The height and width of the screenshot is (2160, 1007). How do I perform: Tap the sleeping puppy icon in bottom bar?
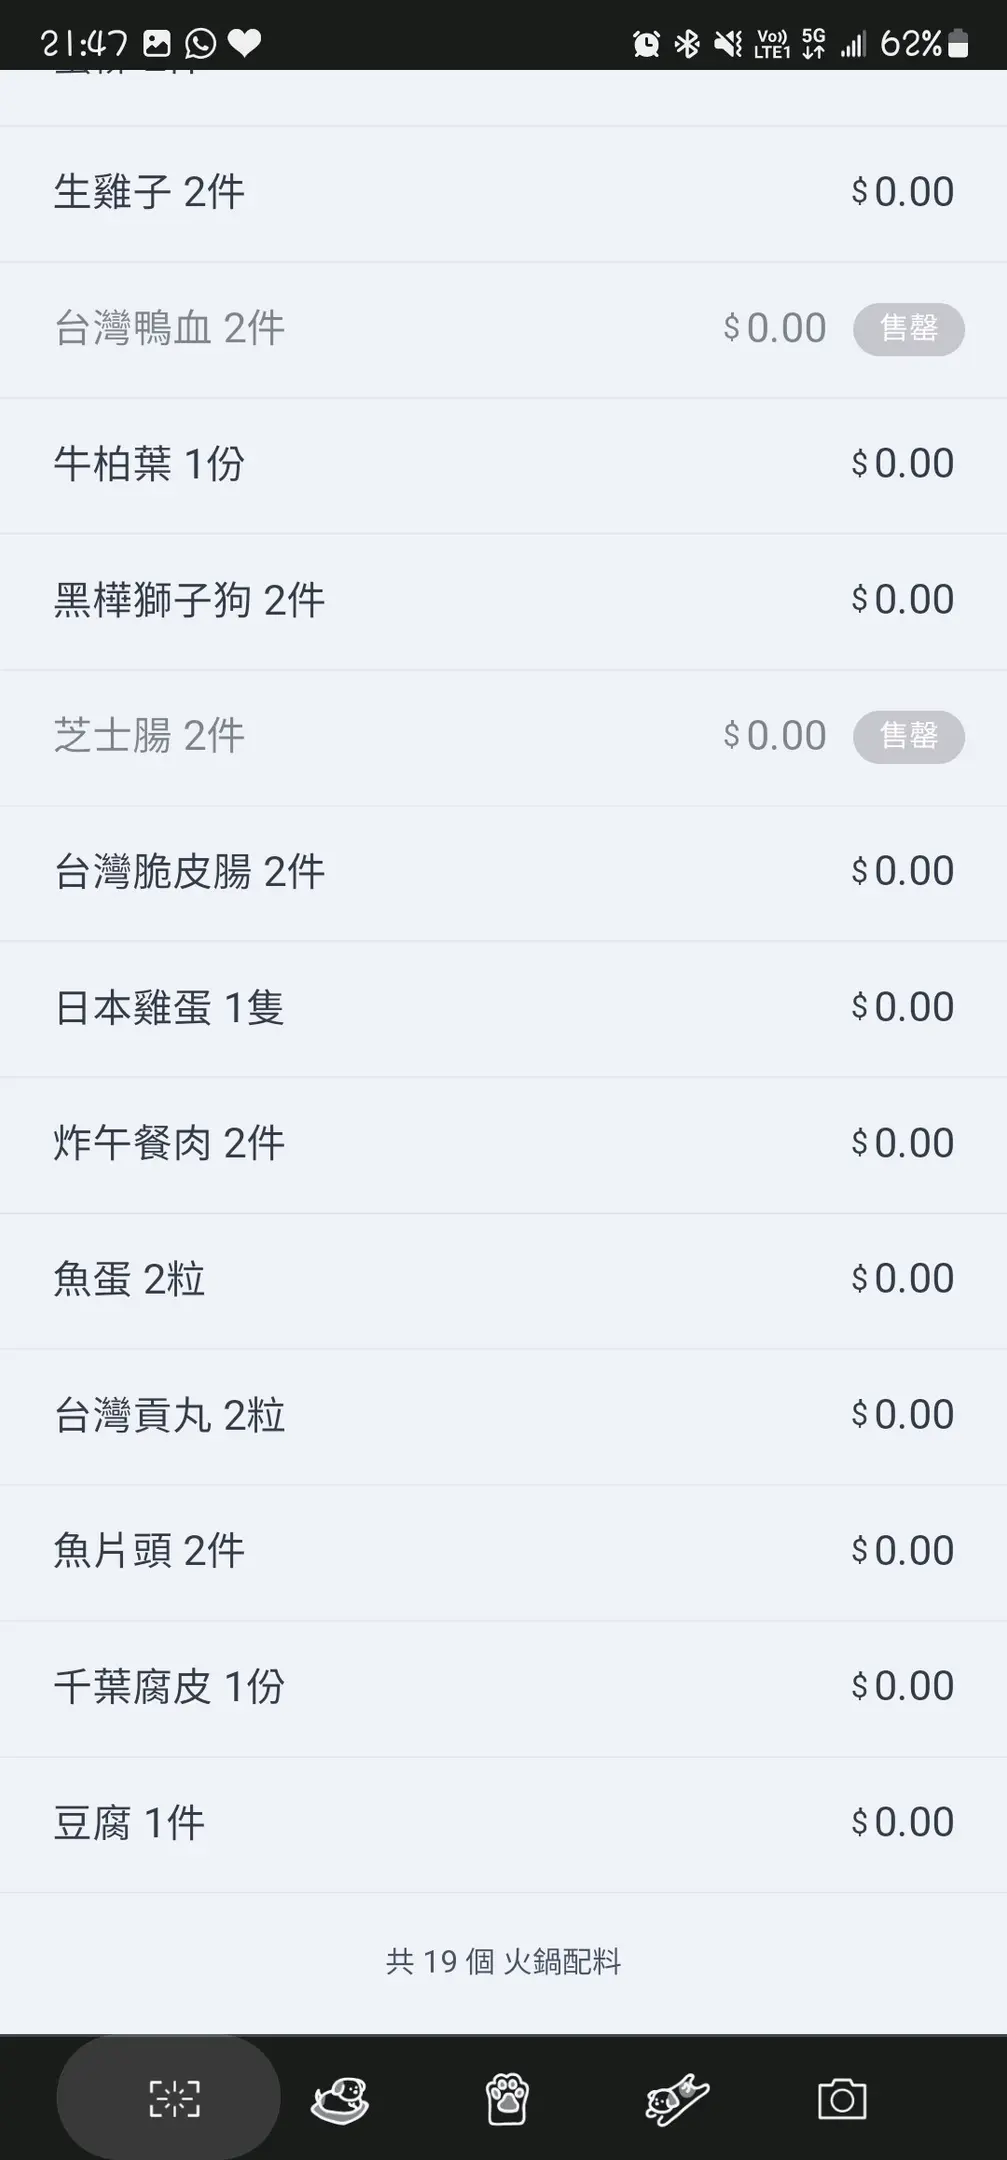point(340,2099)
